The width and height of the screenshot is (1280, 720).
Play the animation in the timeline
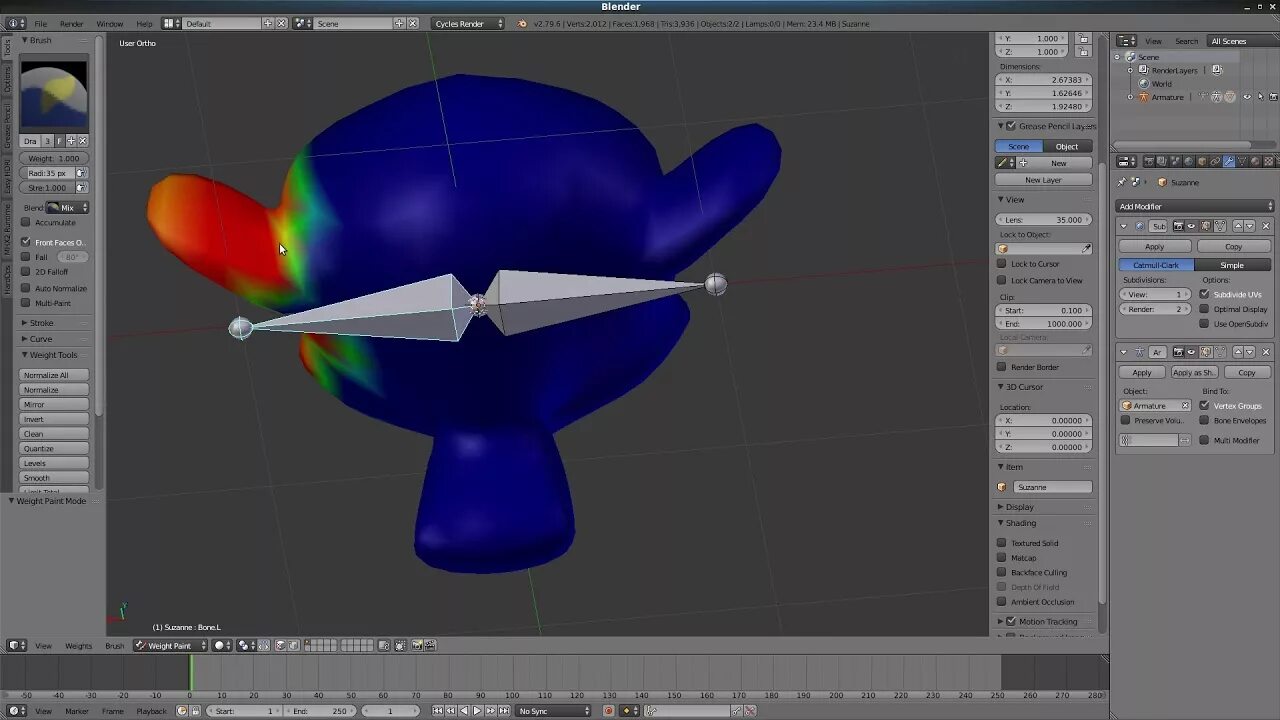[477, 711]
